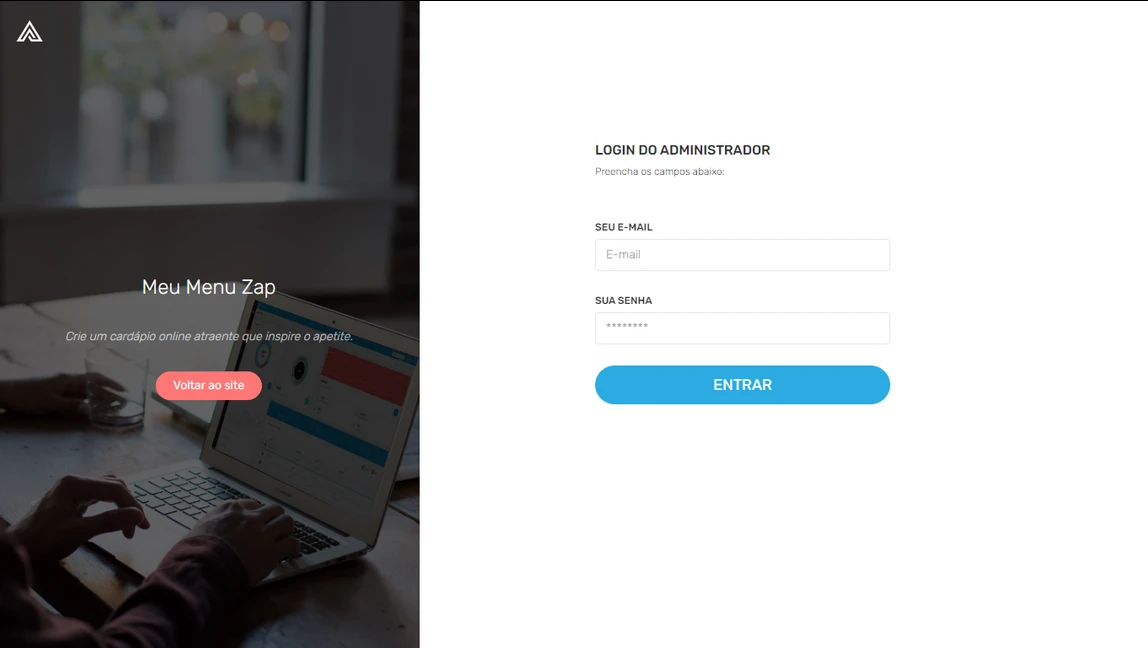
Task: Click the LOGIN DO ADMINISTRADOR heading
Action: (x=682, y=150)
